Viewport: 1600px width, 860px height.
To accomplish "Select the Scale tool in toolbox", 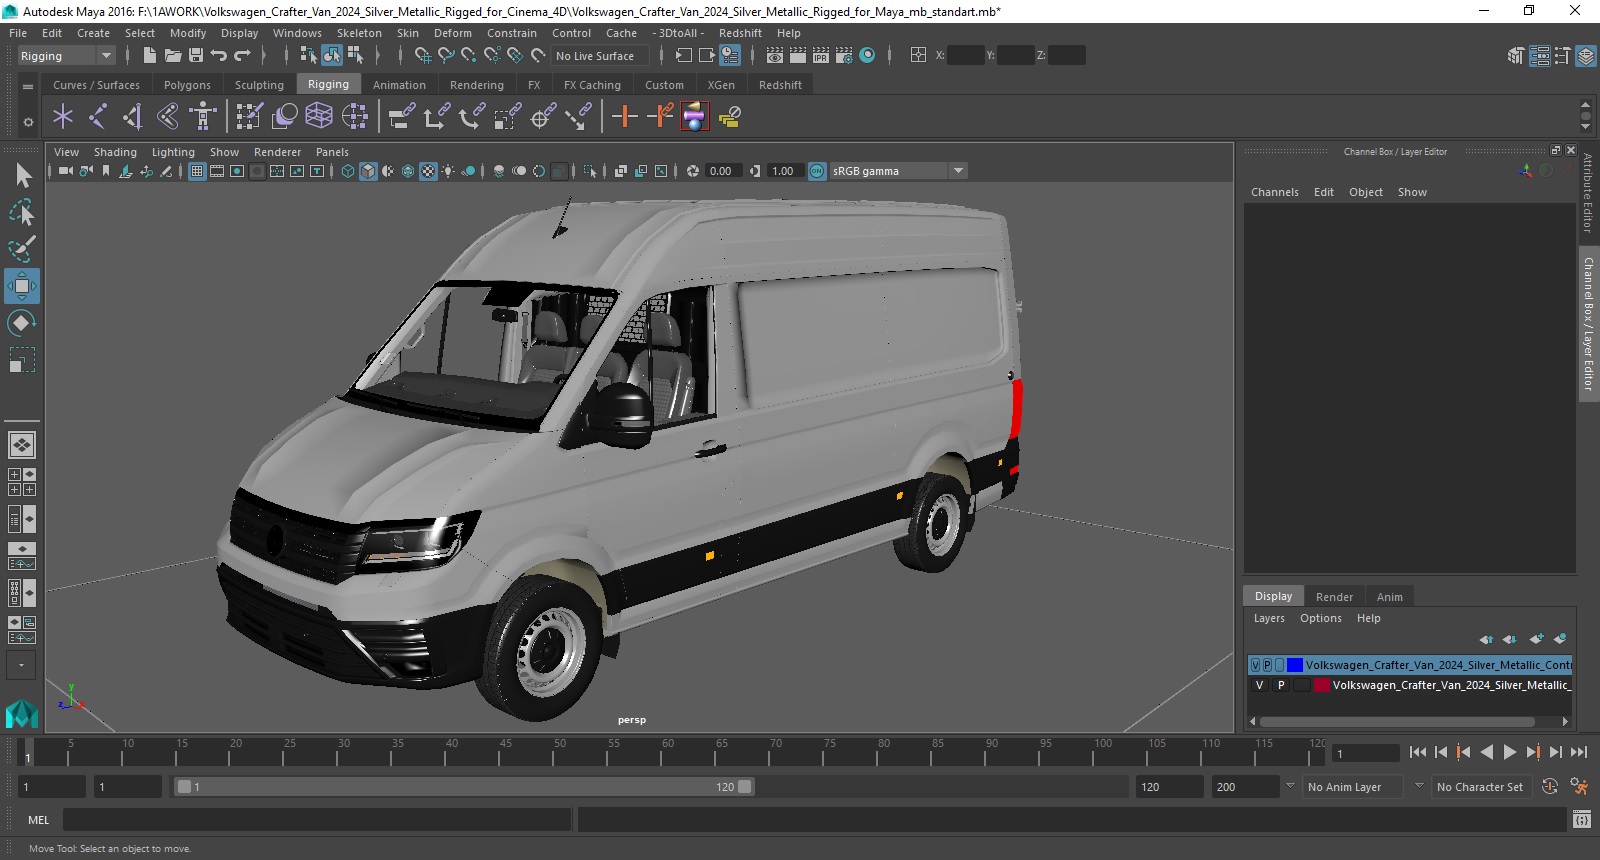I will pyautogui.click(x=22, y=359).
